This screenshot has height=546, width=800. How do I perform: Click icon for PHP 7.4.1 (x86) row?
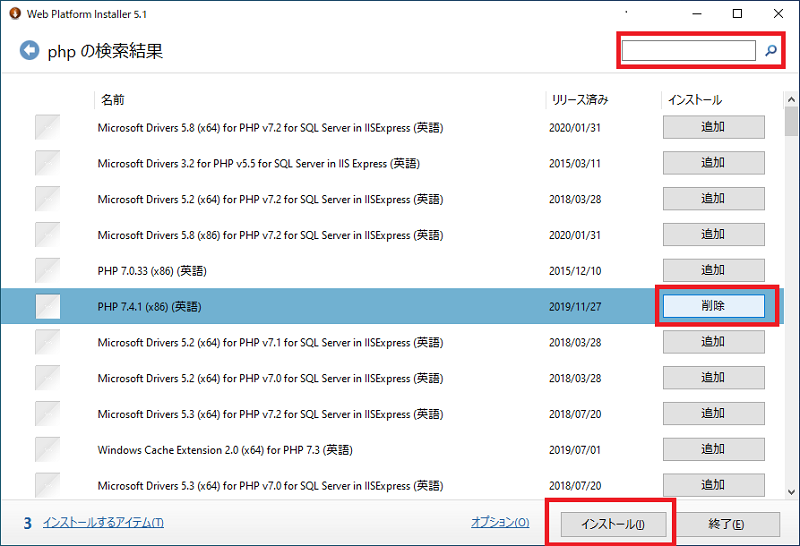47,306
